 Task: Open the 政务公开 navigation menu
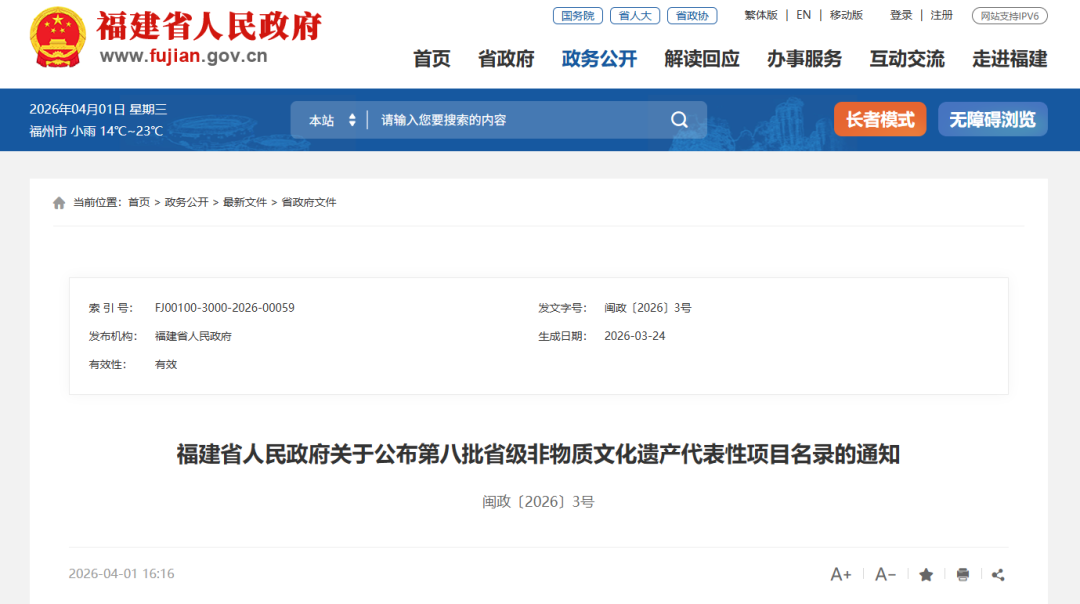598,59
